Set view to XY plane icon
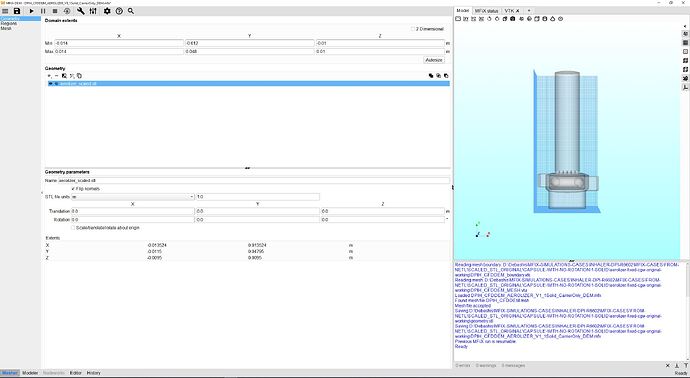Viewport: 690px width, 378px height. (466, 19)
